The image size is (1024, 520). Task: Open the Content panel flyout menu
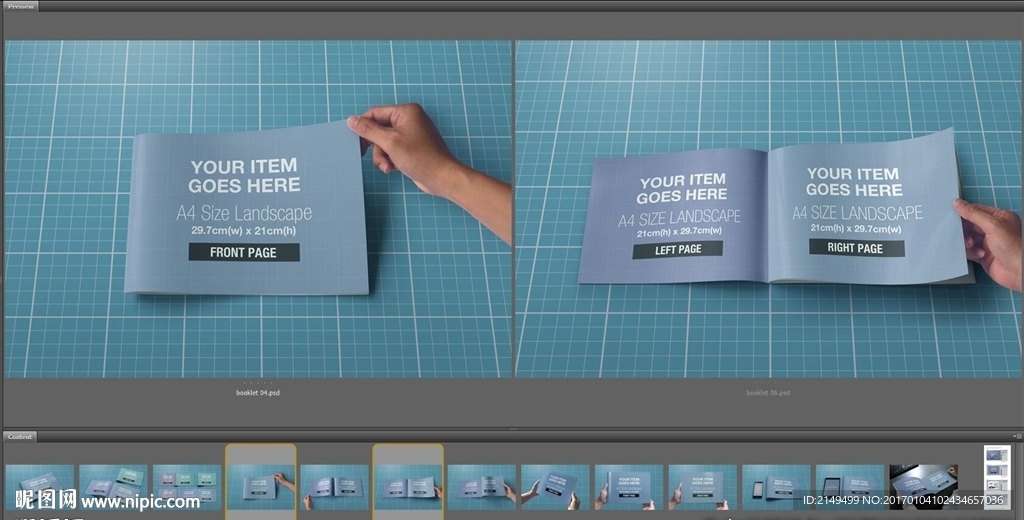(x=1017, y=436)
